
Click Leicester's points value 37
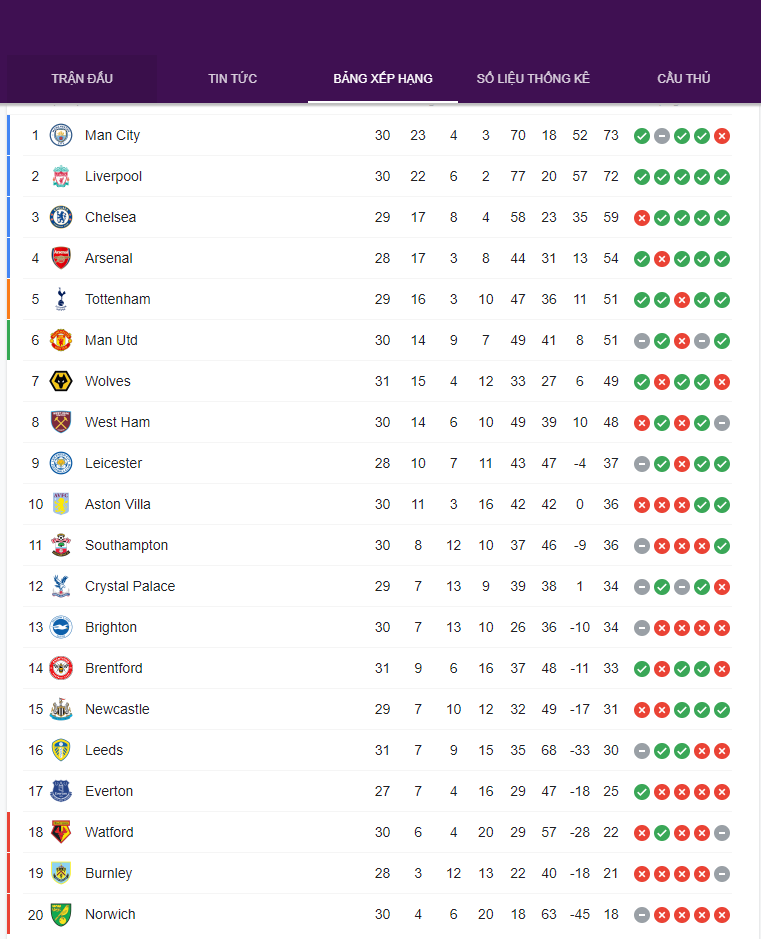click(x=611, y=463)
